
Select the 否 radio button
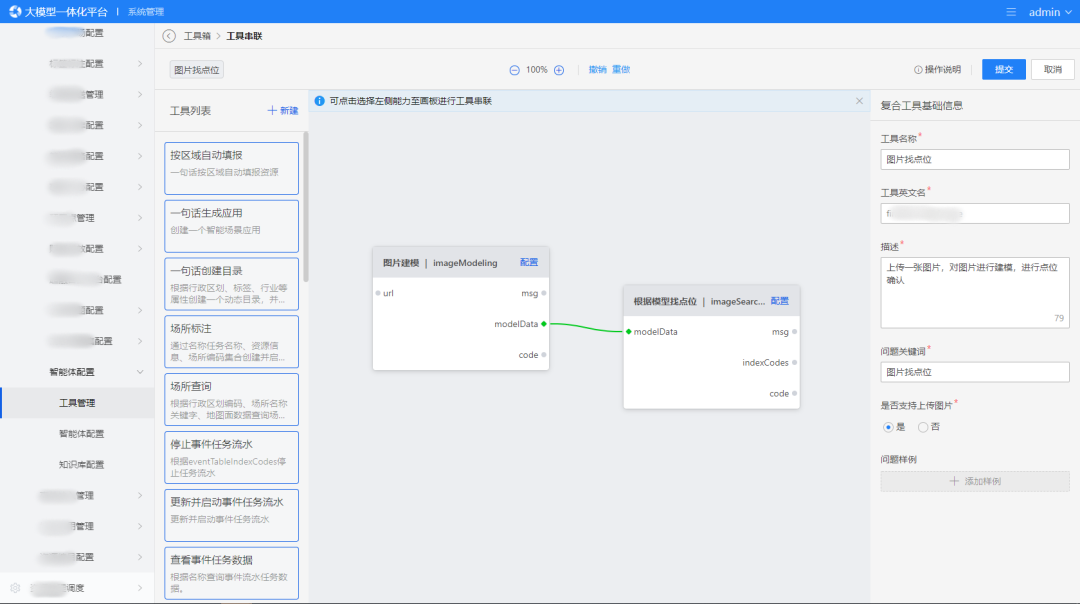pyautogui.click(x=922, y=427)
